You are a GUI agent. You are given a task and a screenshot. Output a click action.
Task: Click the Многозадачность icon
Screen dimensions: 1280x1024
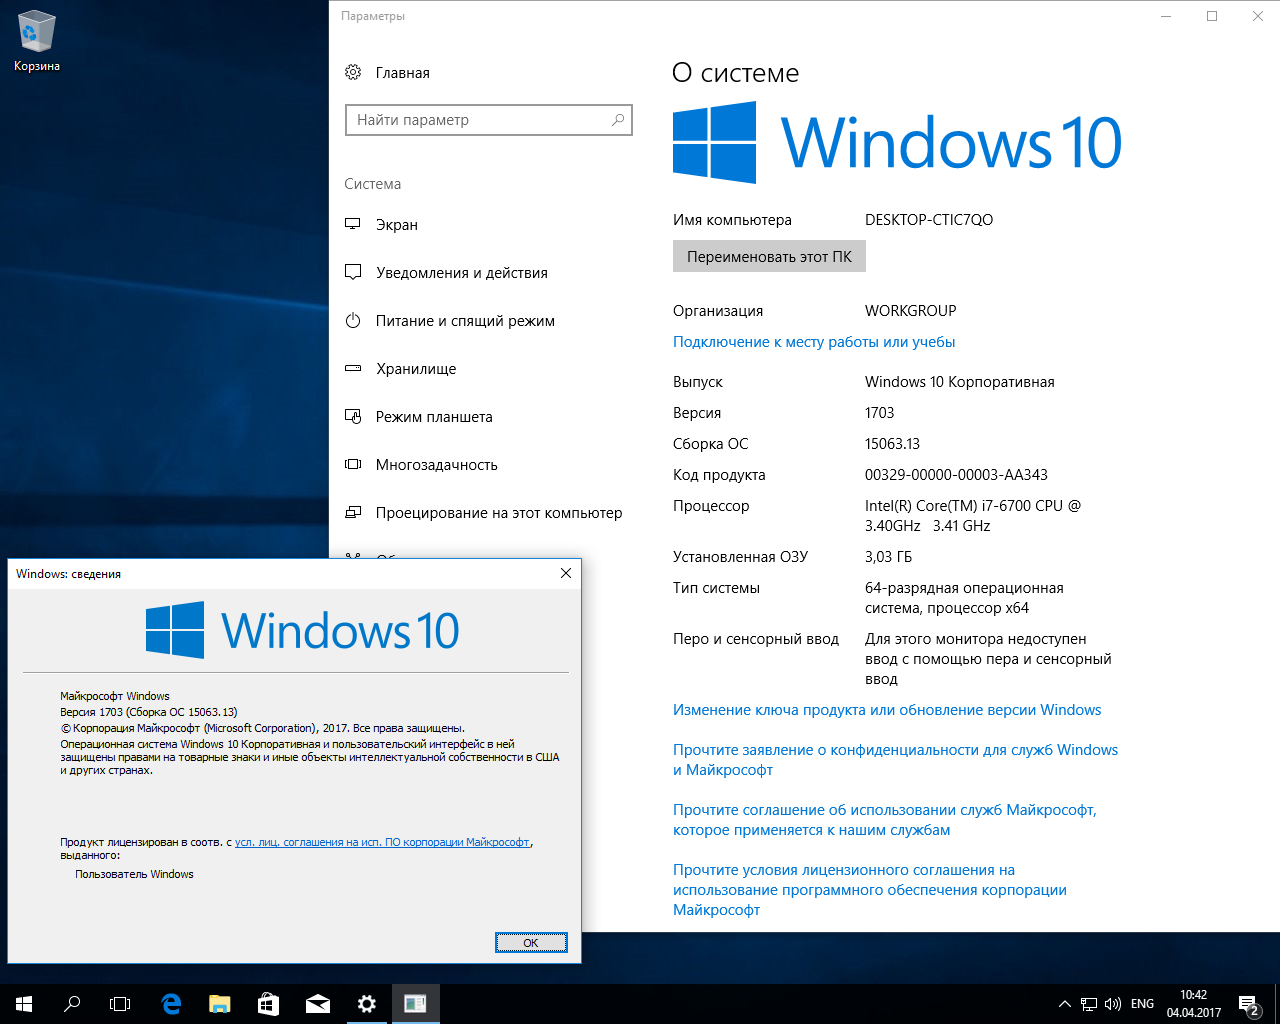(353, 464)
